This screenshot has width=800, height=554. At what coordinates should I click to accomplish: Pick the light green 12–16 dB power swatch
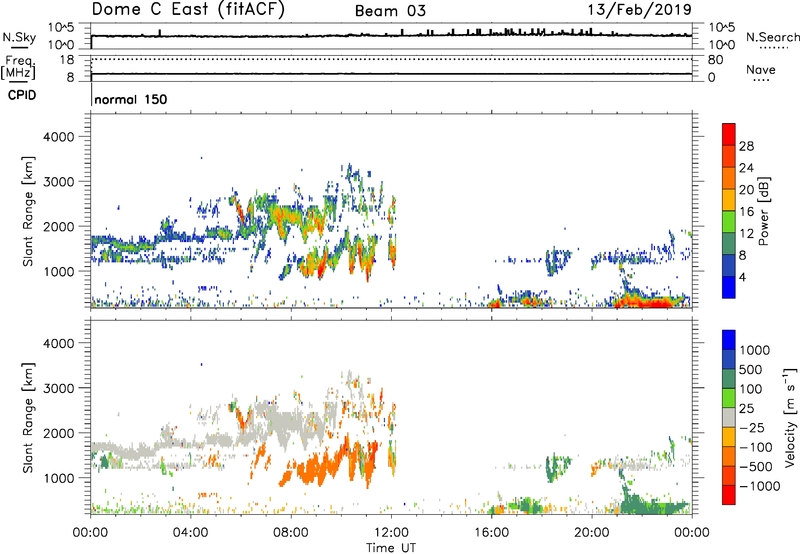729,222
